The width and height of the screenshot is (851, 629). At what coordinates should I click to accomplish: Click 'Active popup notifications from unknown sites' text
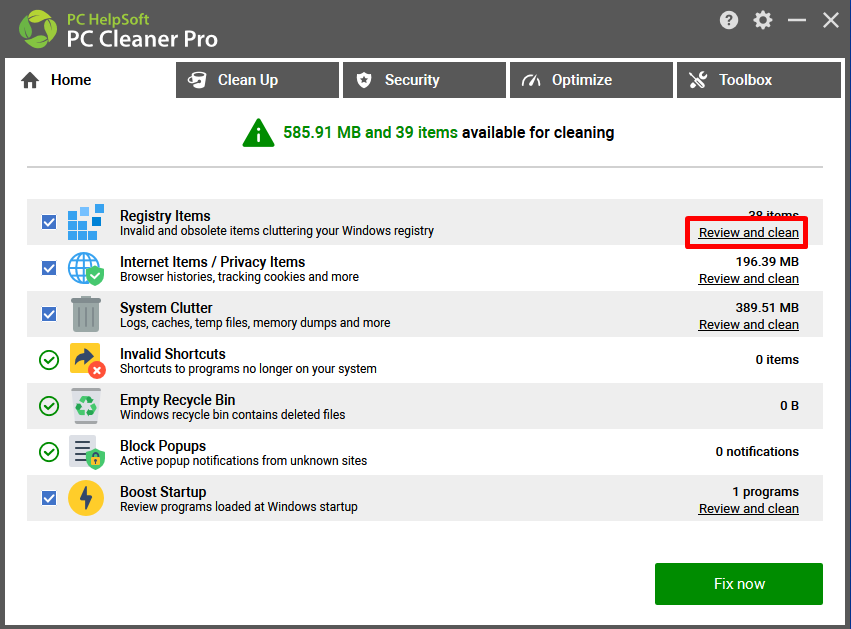[243, 461]
